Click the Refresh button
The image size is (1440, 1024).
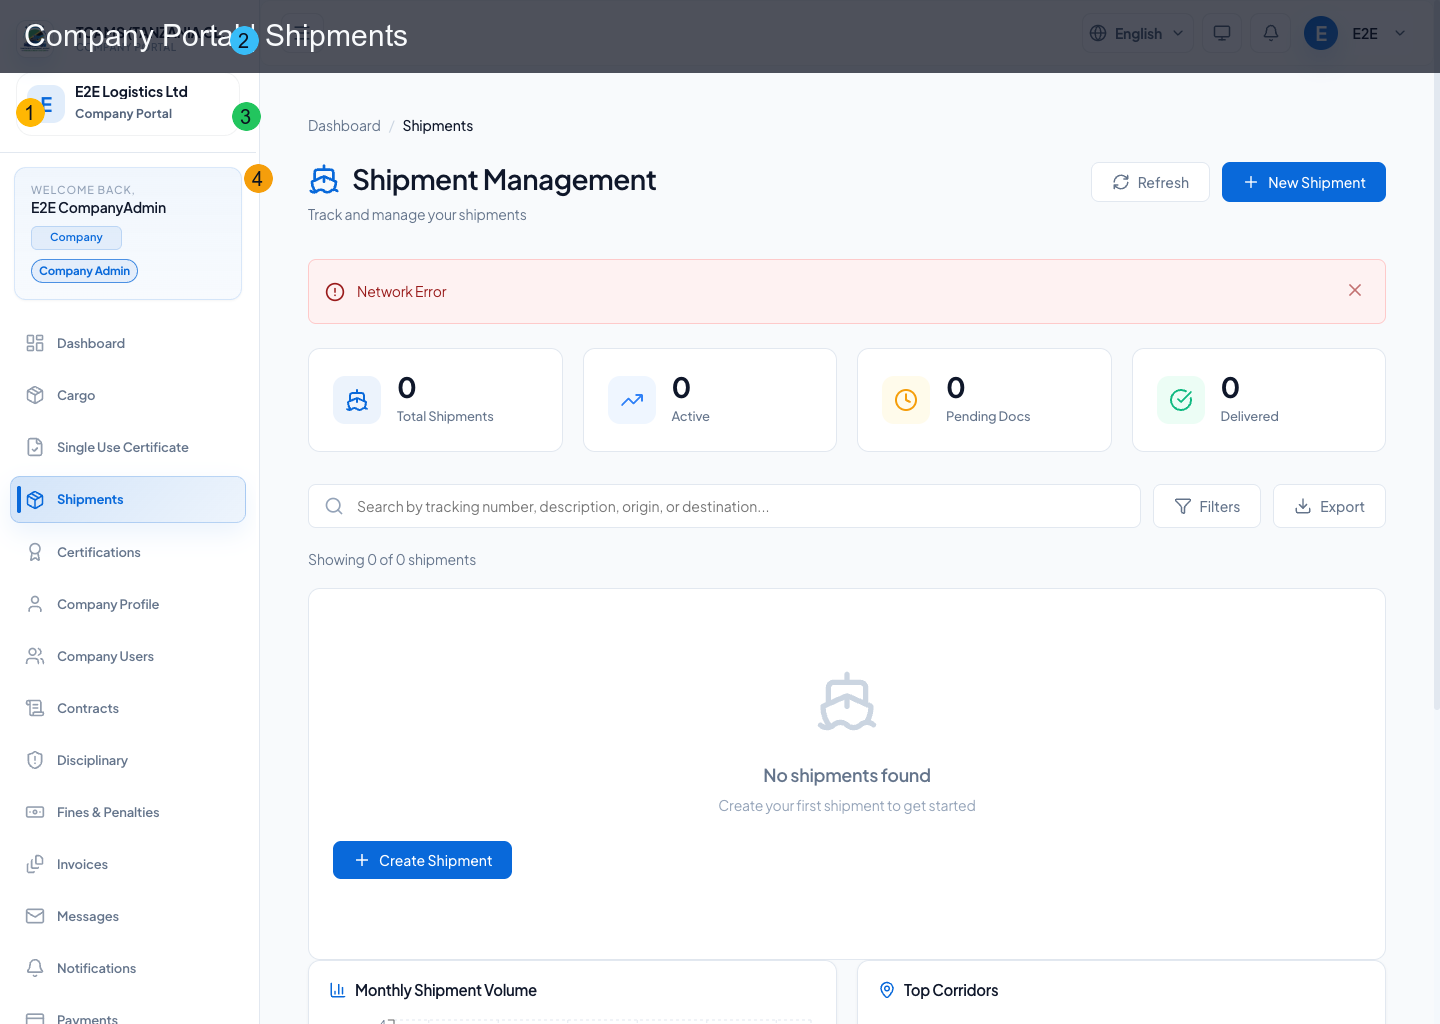[1150, 182]
